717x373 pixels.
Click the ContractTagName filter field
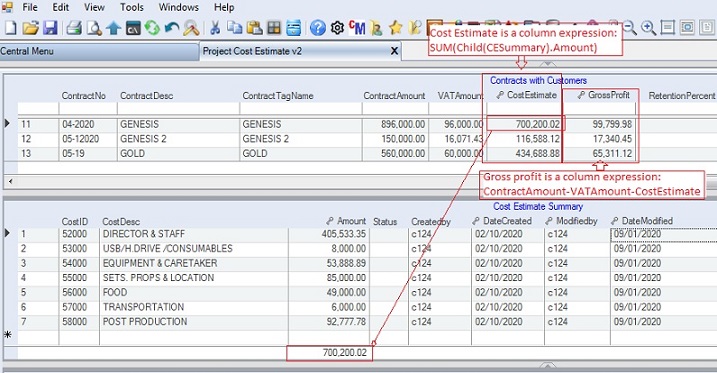point(301,109)
